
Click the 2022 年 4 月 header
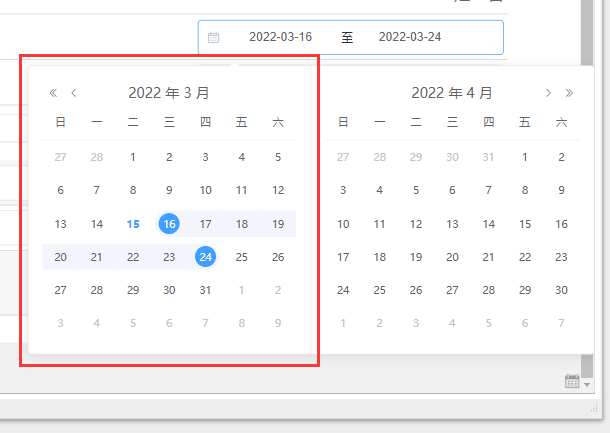pos(452,93)
